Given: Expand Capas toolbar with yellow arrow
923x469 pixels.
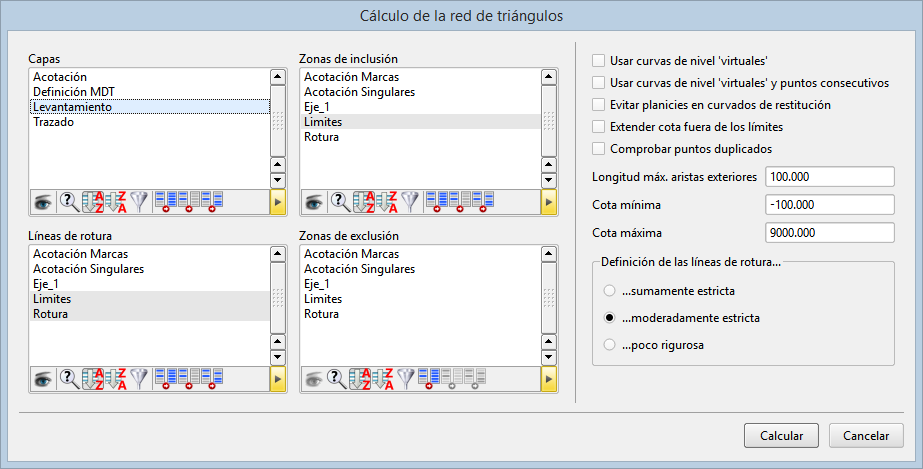Looking at the screenshot, I should click(x=278, y=202).
